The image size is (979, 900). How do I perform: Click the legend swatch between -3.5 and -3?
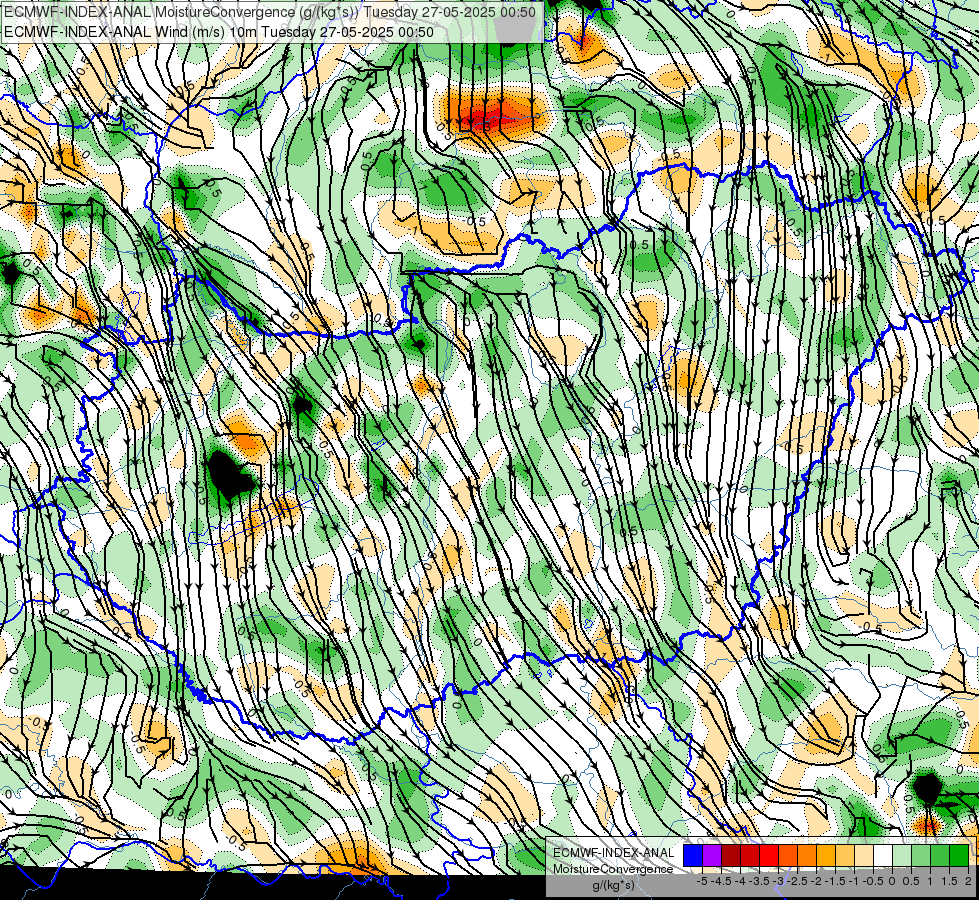coord(769,856)
